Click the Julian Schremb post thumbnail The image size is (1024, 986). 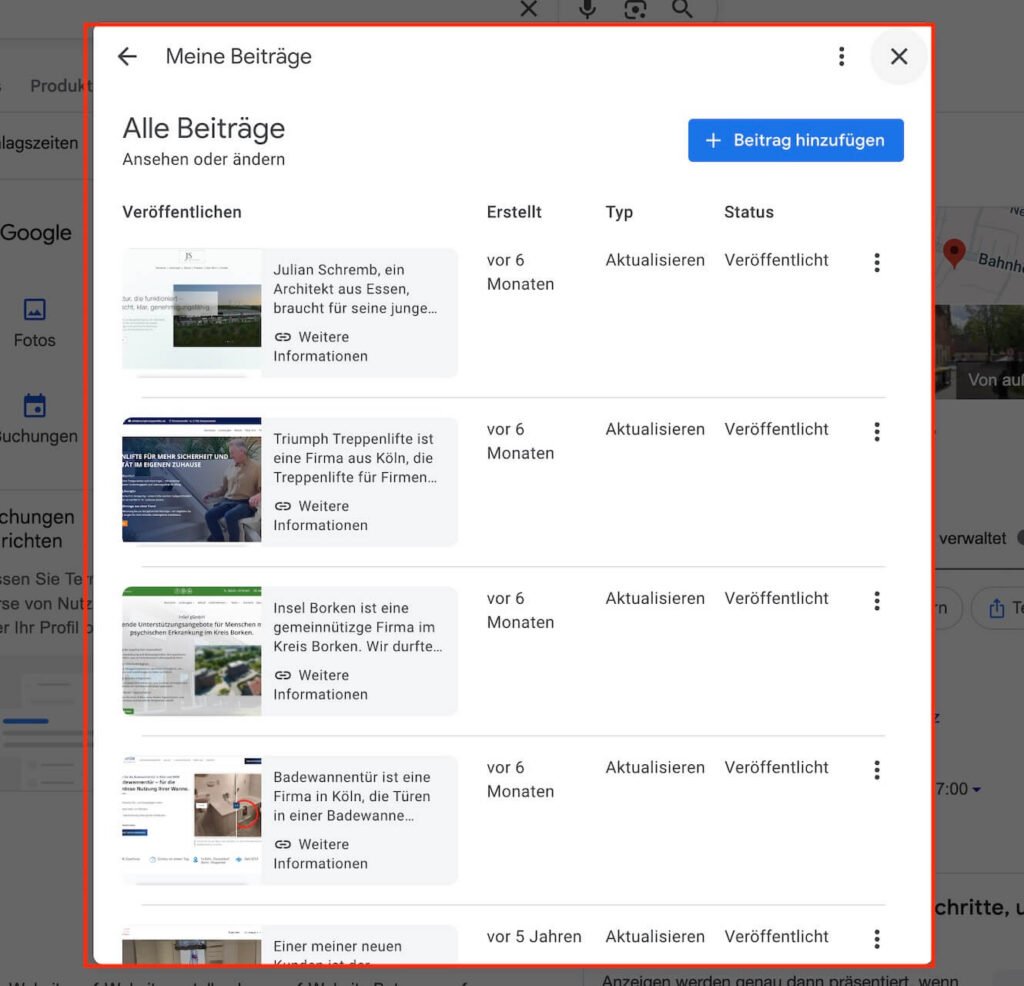[191, 313]
